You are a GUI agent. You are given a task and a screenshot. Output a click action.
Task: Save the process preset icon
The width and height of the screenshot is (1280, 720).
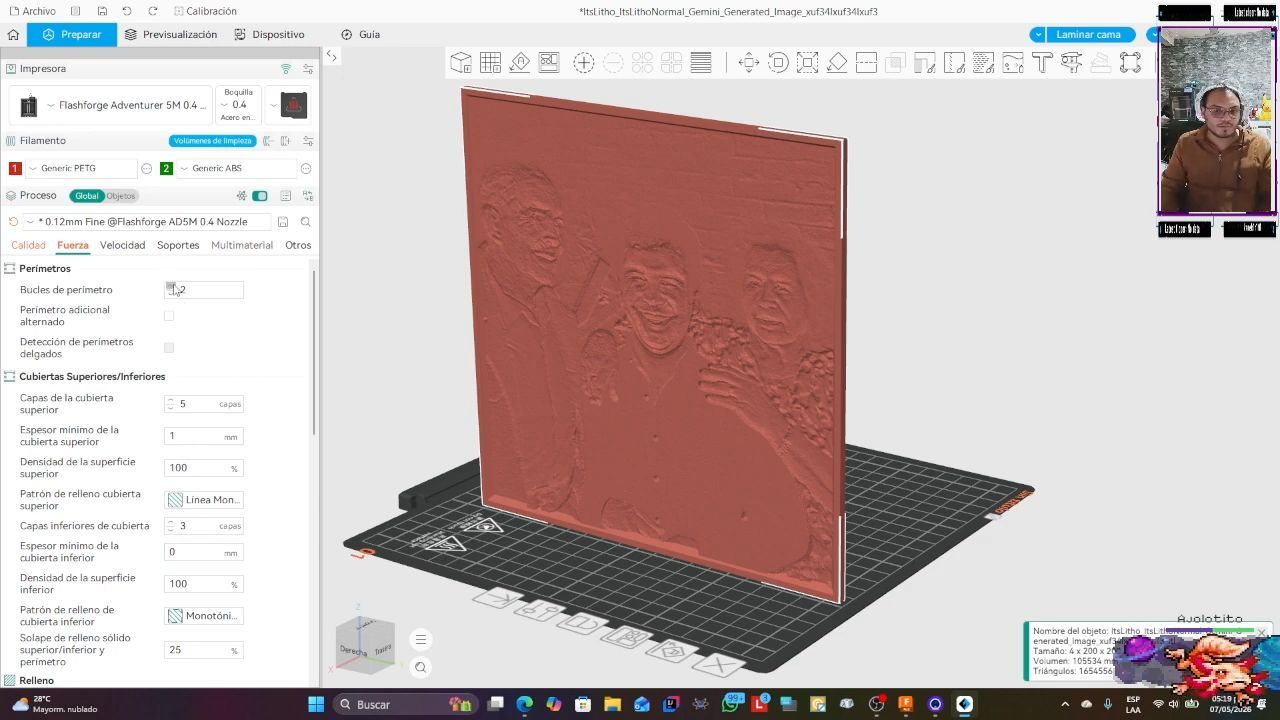pos(283,222)
